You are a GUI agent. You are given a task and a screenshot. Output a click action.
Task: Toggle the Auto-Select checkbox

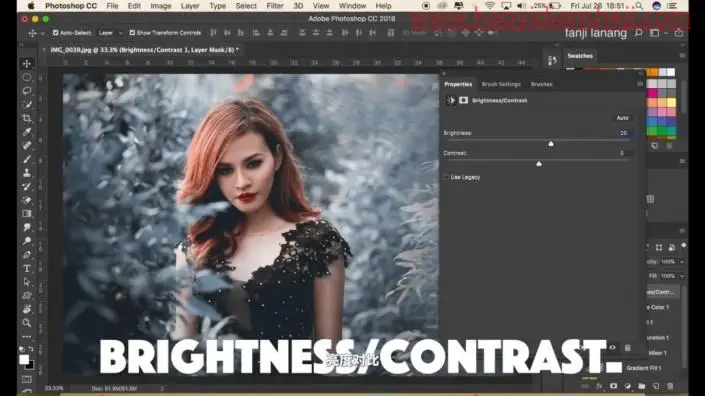click(x=56, y=33)
